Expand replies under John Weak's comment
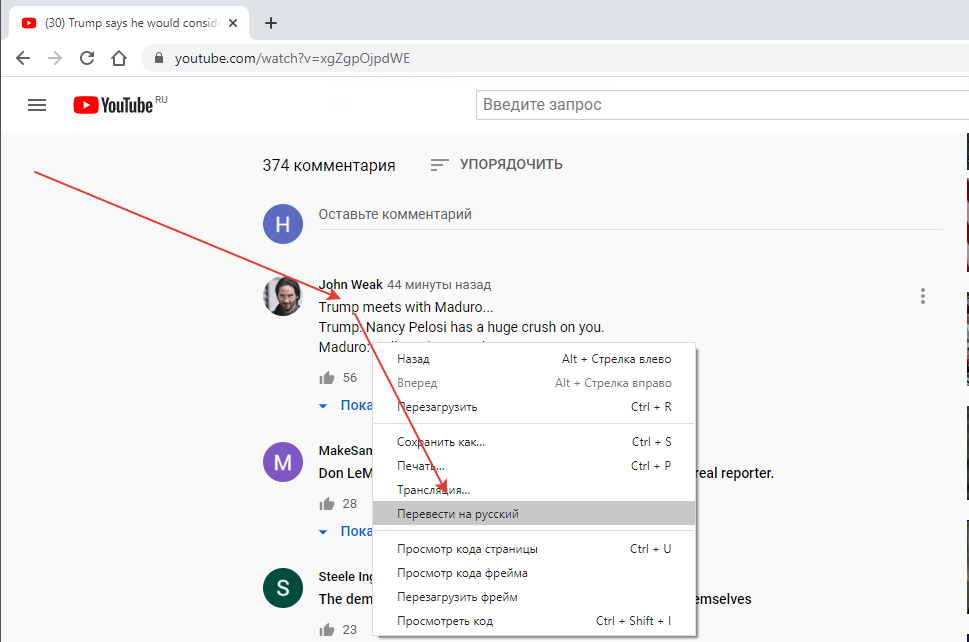Viewport: 969px width, 642px height. click(346, 406)
